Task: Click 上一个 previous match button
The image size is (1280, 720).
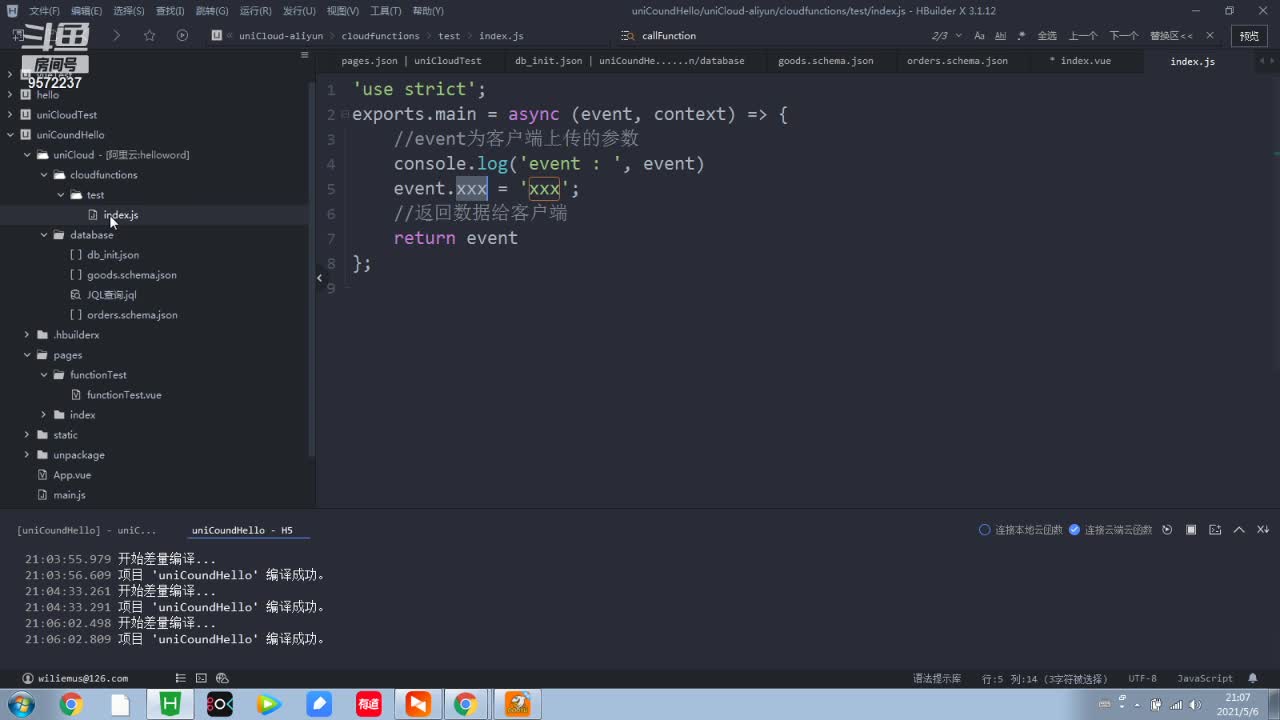Action: point(1083,35)
